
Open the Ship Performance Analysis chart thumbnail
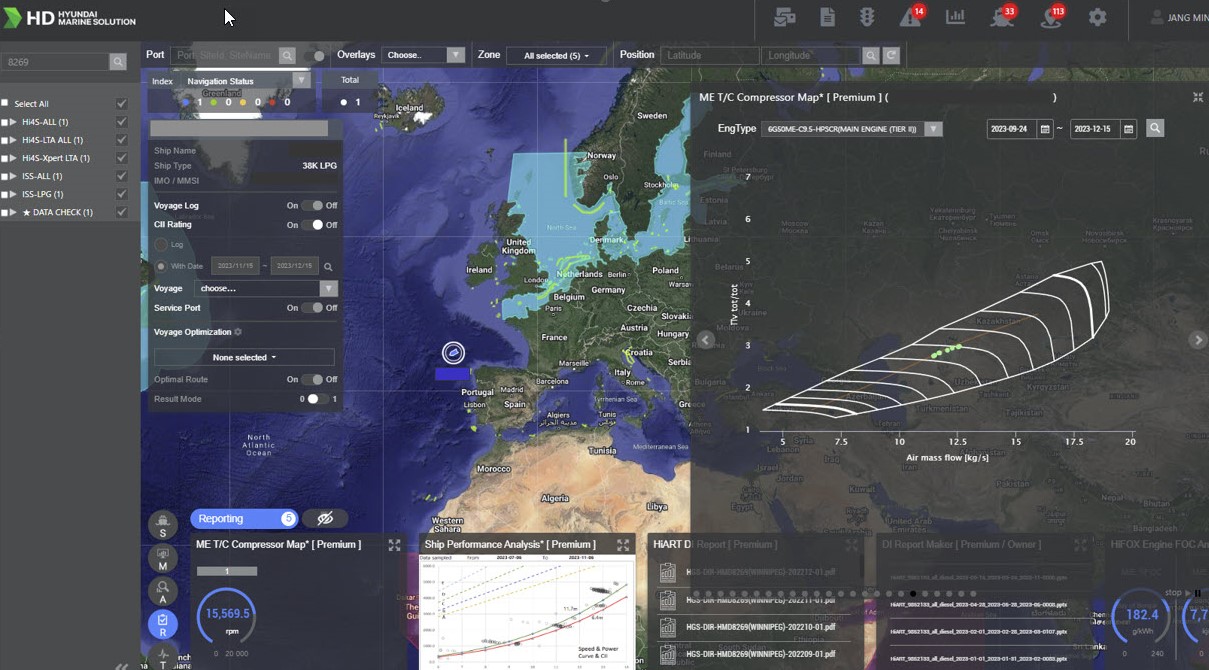527,611
